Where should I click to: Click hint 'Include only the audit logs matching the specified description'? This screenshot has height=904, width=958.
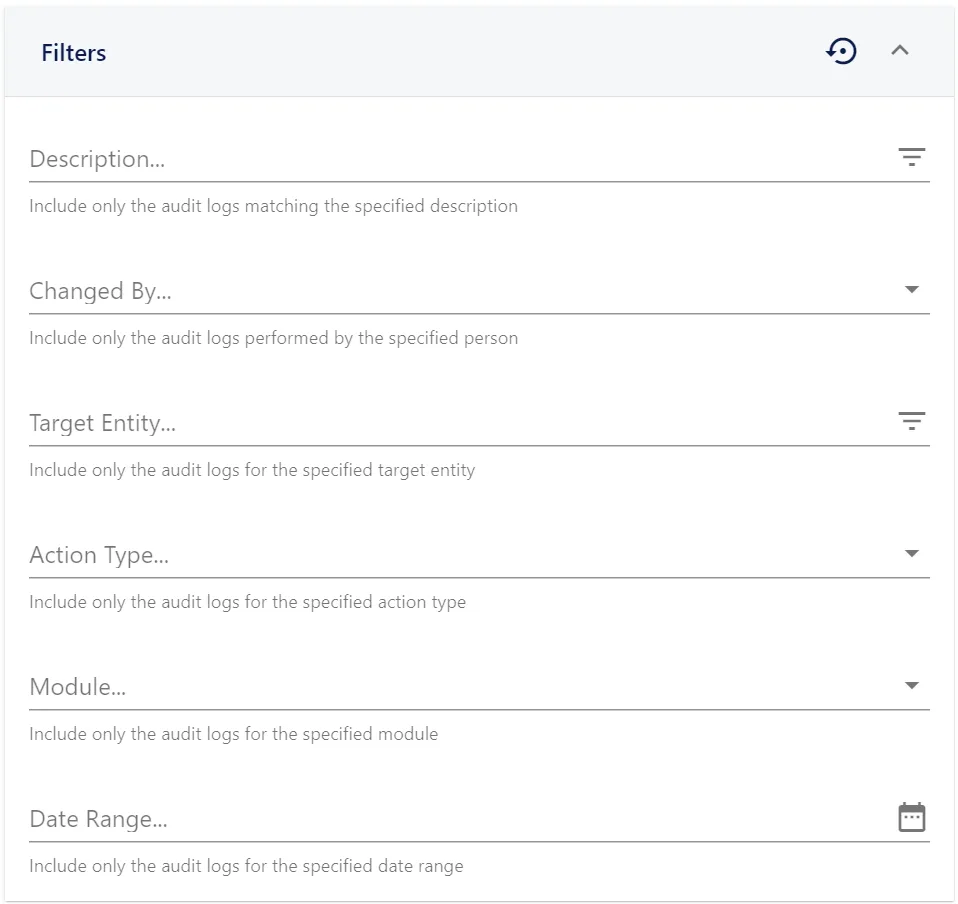pos(274,206)
